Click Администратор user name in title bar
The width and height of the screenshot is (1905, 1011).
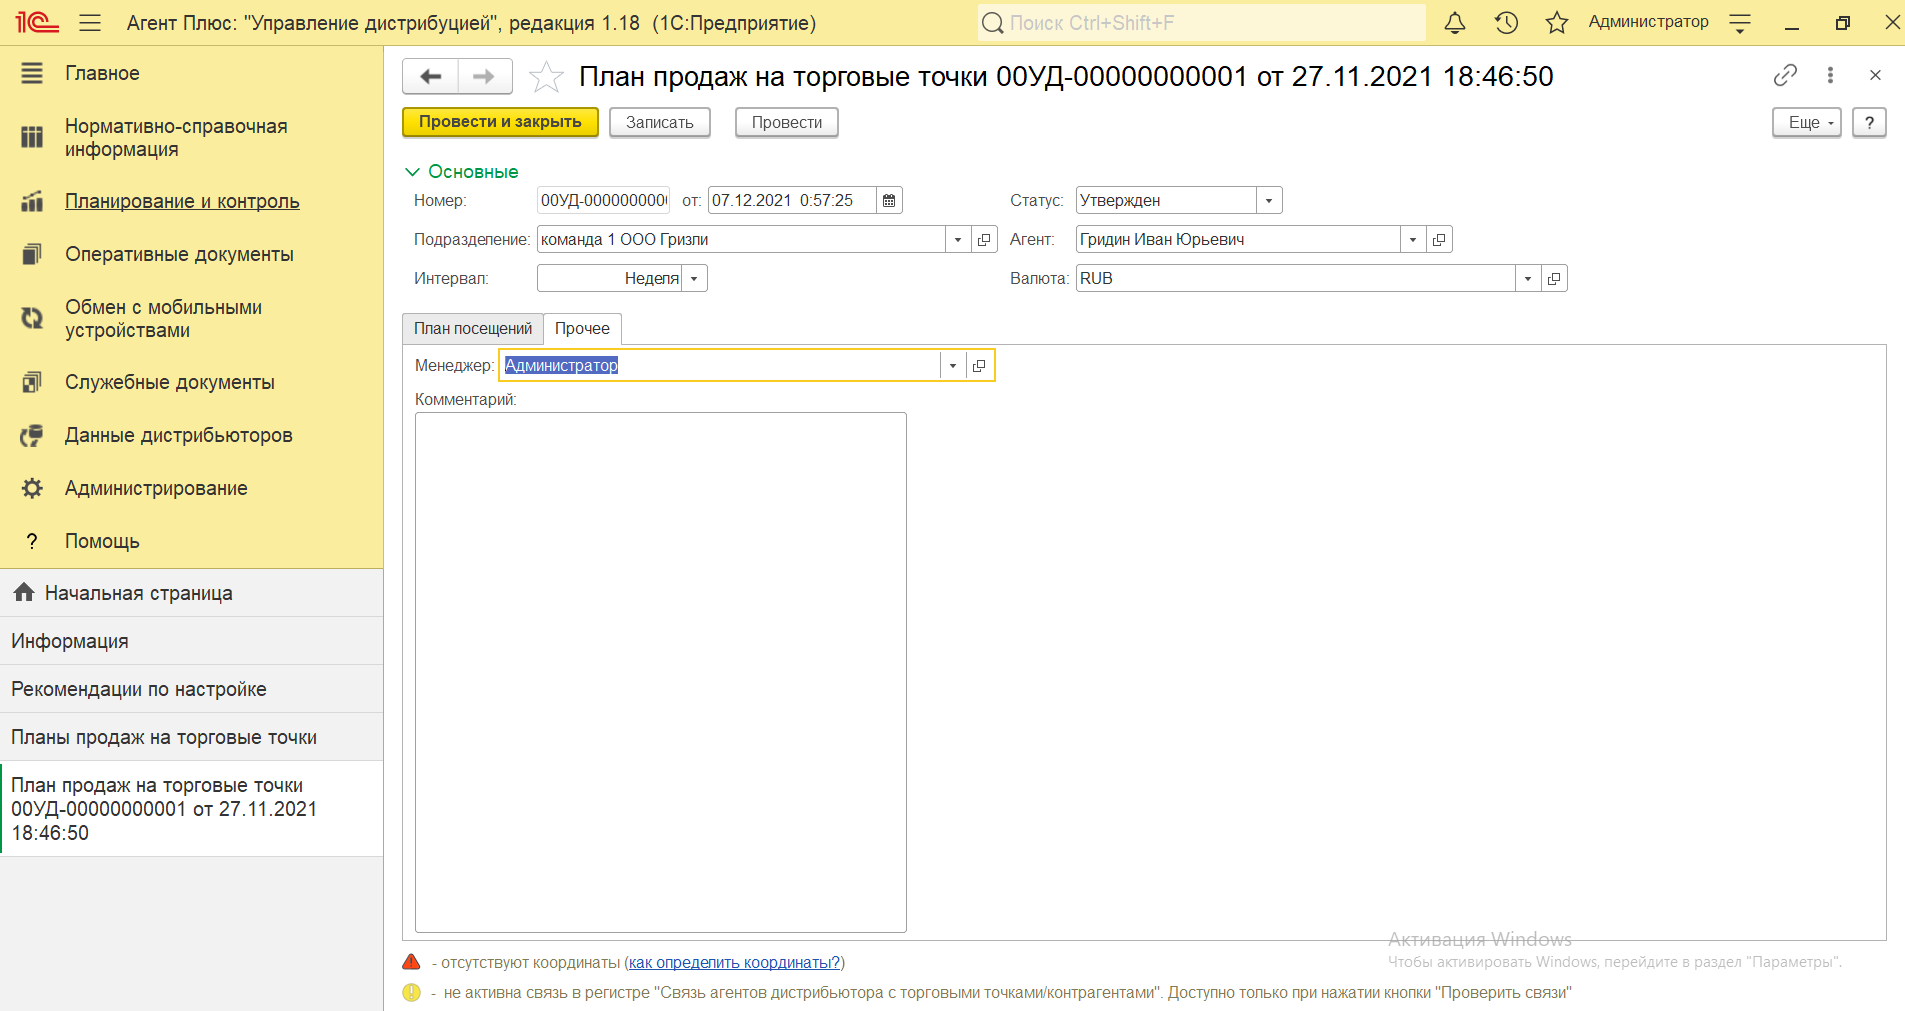(1648, 22)
